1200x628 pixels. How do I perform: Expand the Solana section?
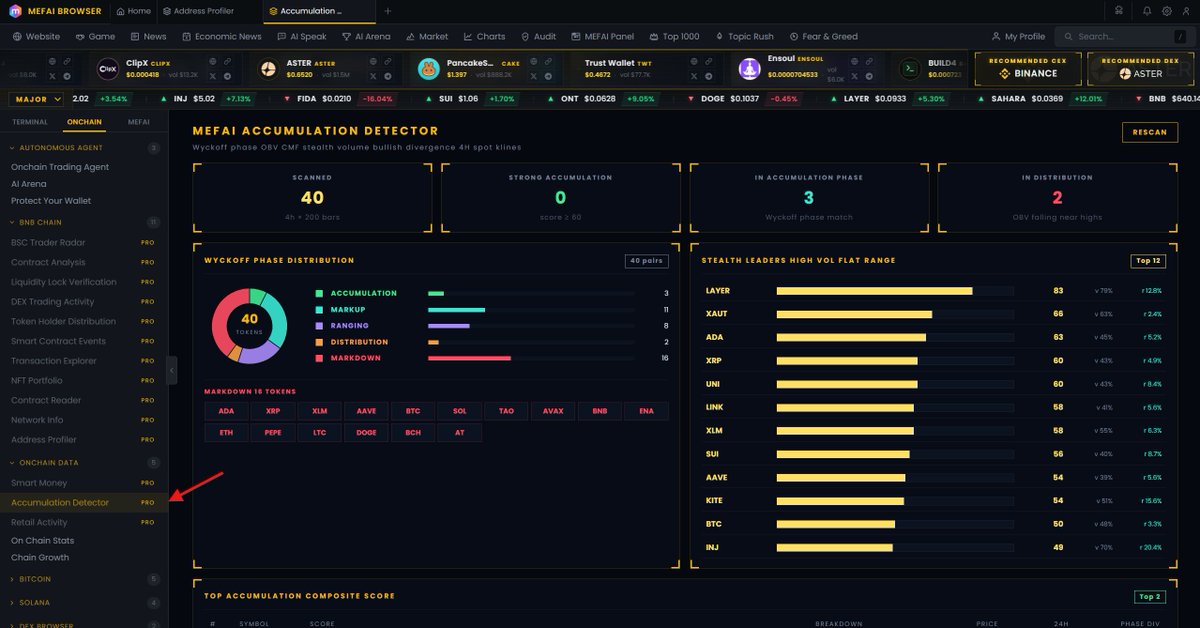click(x=84, y=603)
